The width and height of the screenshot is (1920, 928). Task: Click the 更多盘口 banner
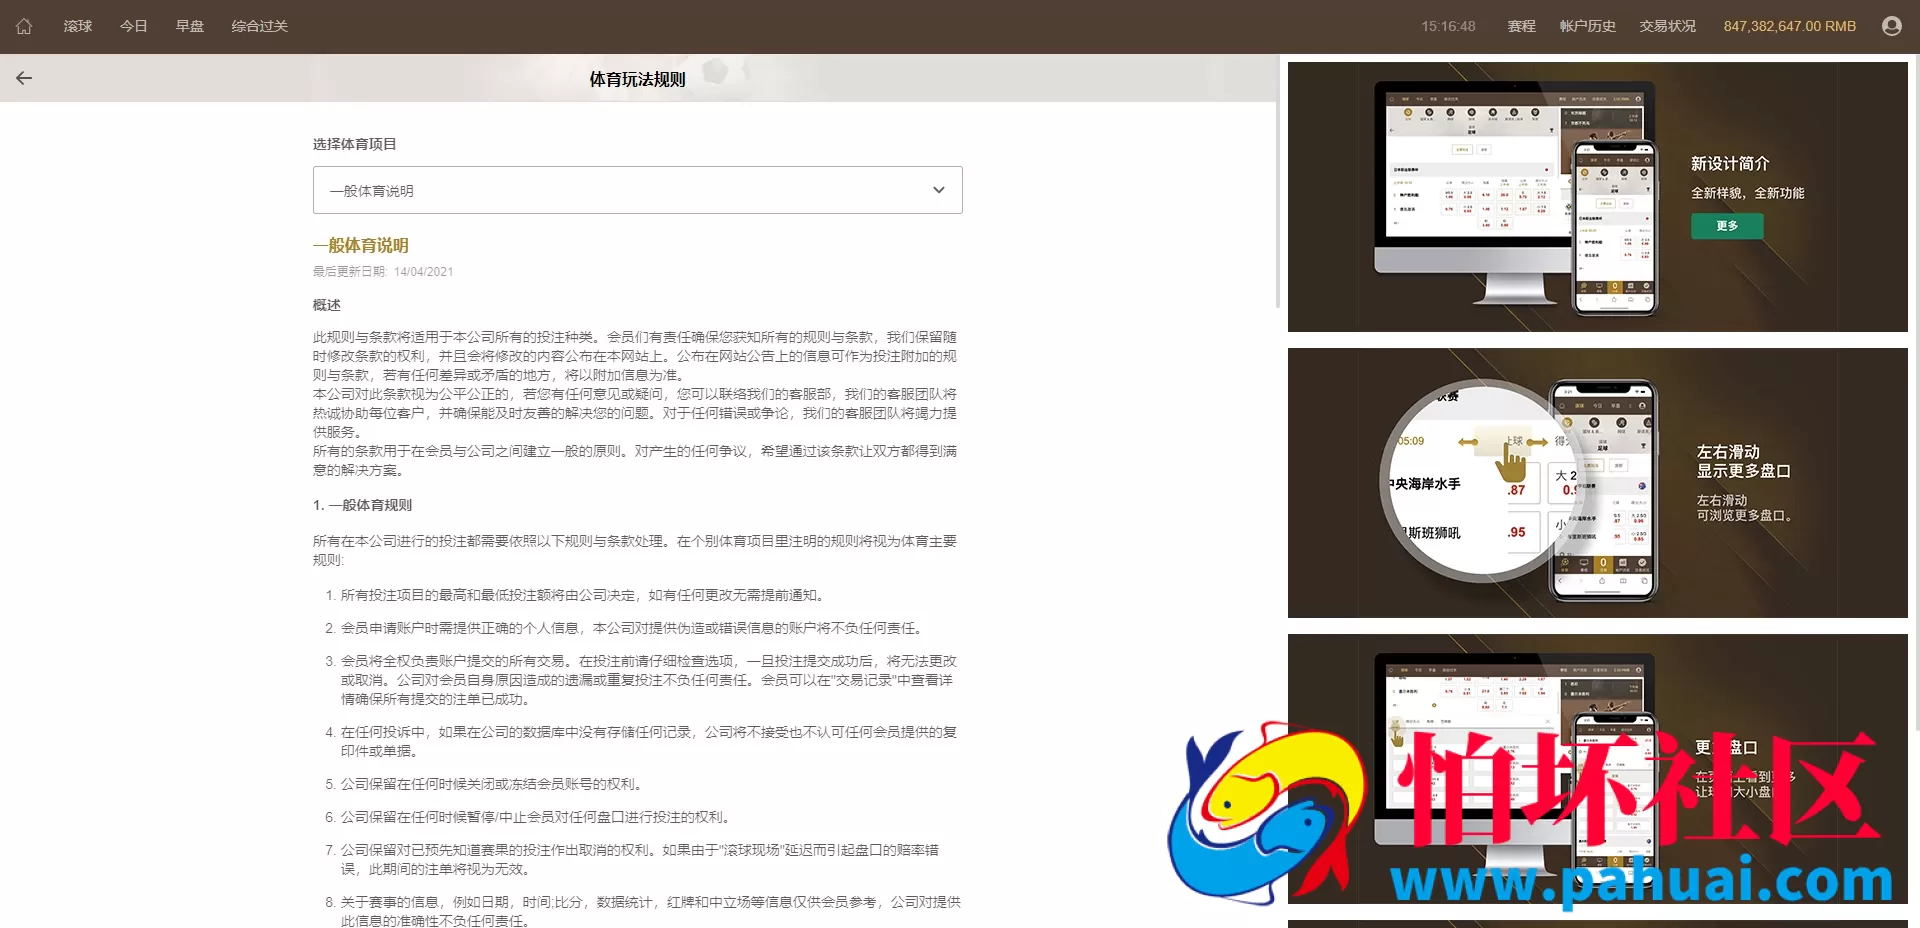[1597, 770]
